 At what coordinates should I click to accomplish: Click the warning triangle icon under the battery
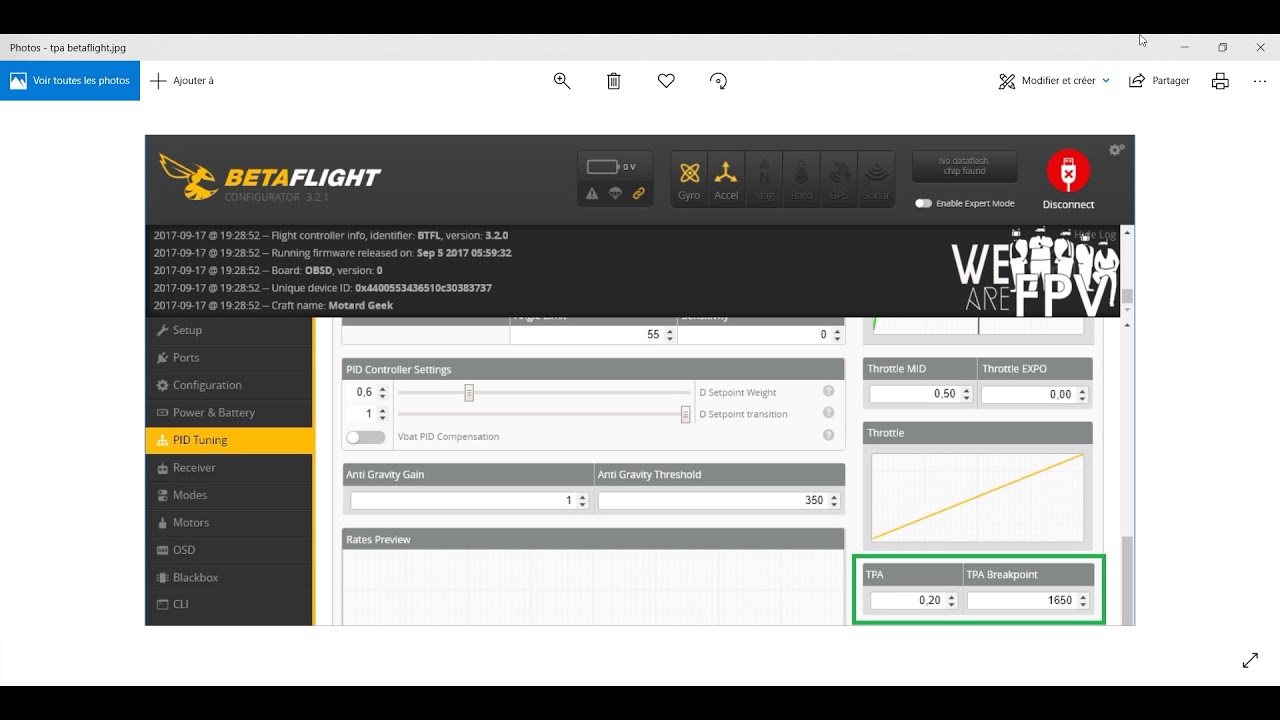[x=592, y=194]
